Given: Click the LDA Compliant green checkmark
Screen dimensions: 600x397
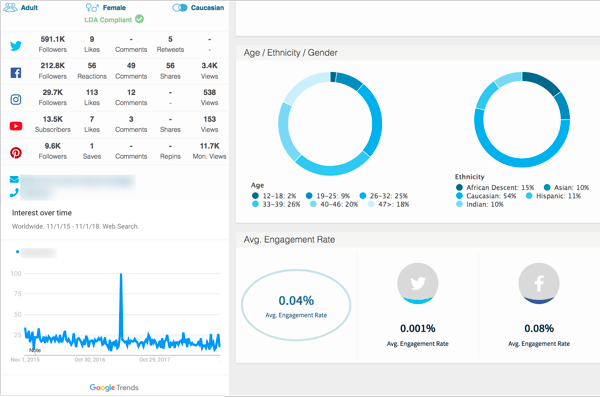Looking at the screenshot, I should pos(139,19).
